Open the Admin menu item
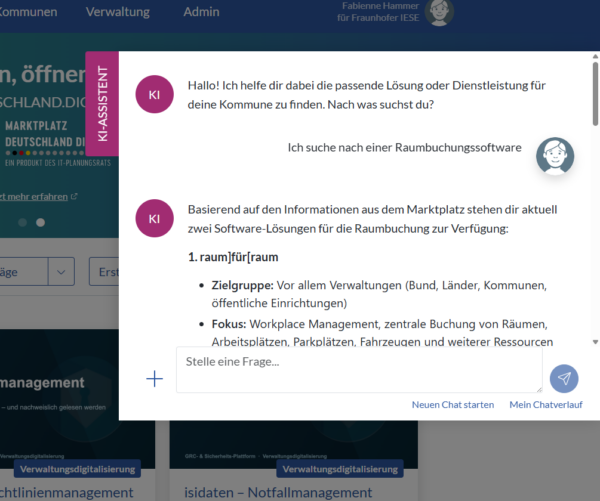Screen dimensions: 600x501 click(202, 12)
